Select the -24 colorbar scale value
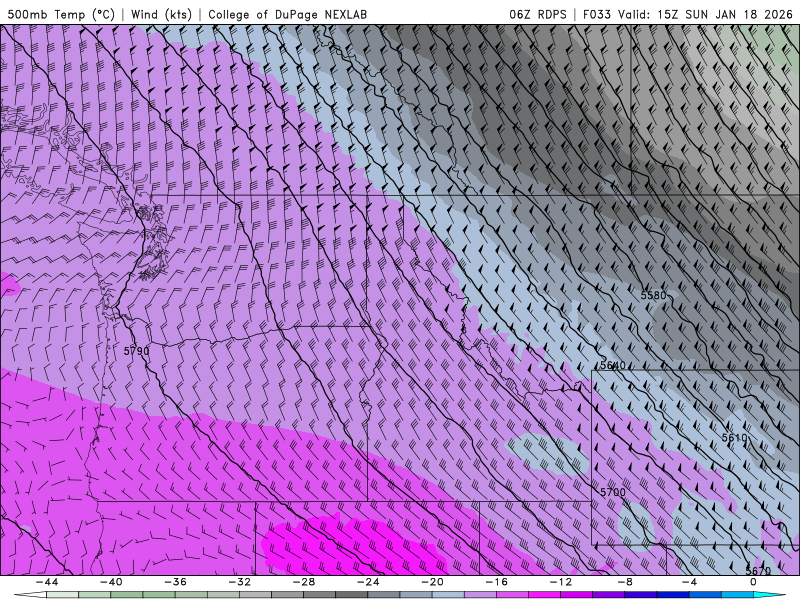Screen dimensions: 800x600 click(368, 582)
